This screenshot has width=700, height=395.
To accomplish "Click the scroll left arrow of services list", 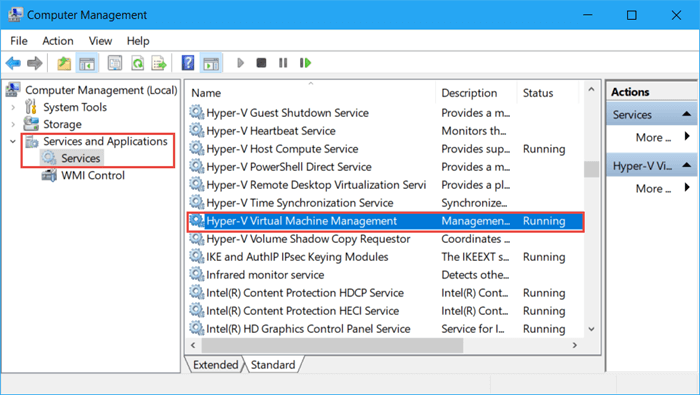I will [x=193, y=345].
